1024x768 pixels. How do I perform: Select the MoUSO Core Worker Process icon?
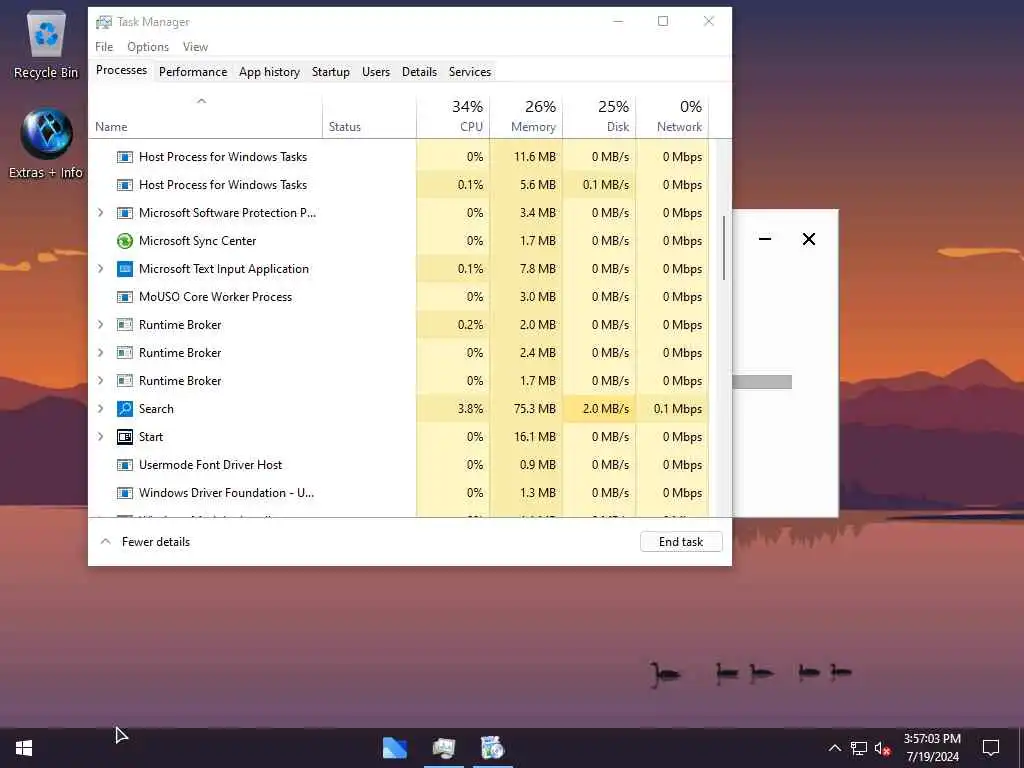[125, 297]
